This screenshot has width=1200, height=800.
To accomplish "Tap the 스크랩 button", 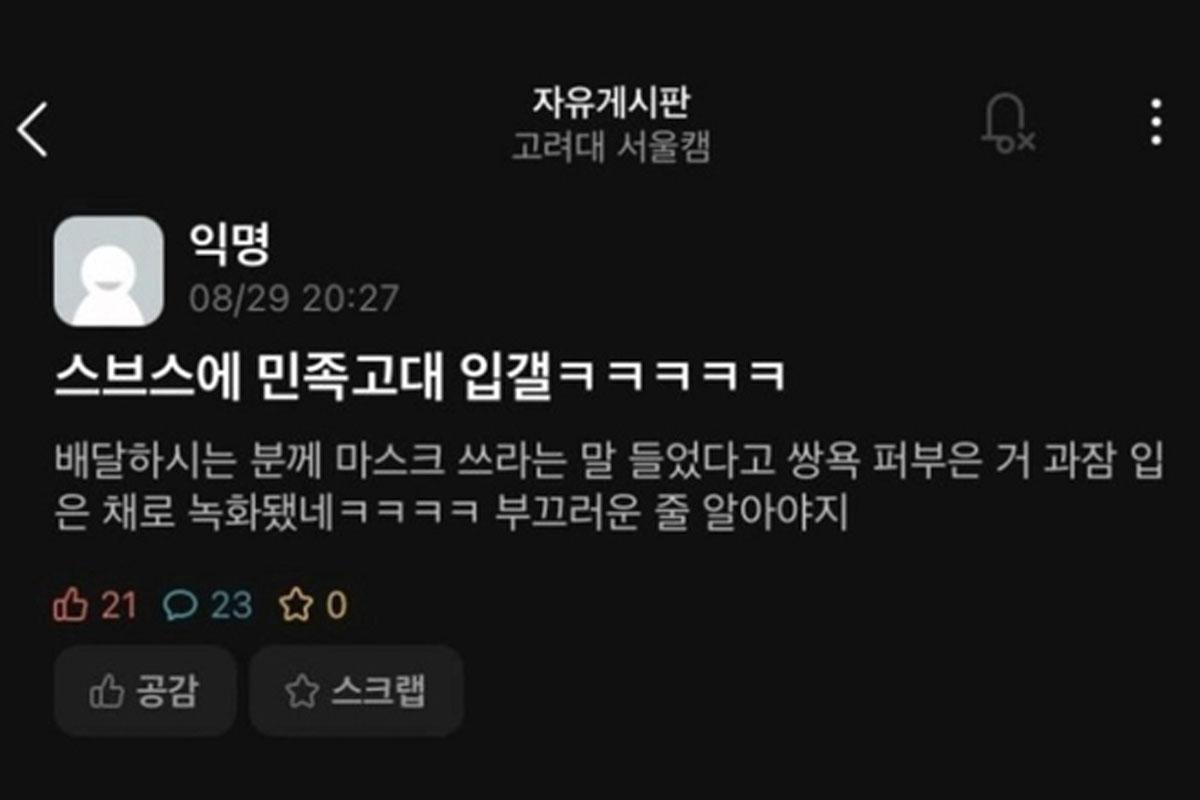I will 356,691.
